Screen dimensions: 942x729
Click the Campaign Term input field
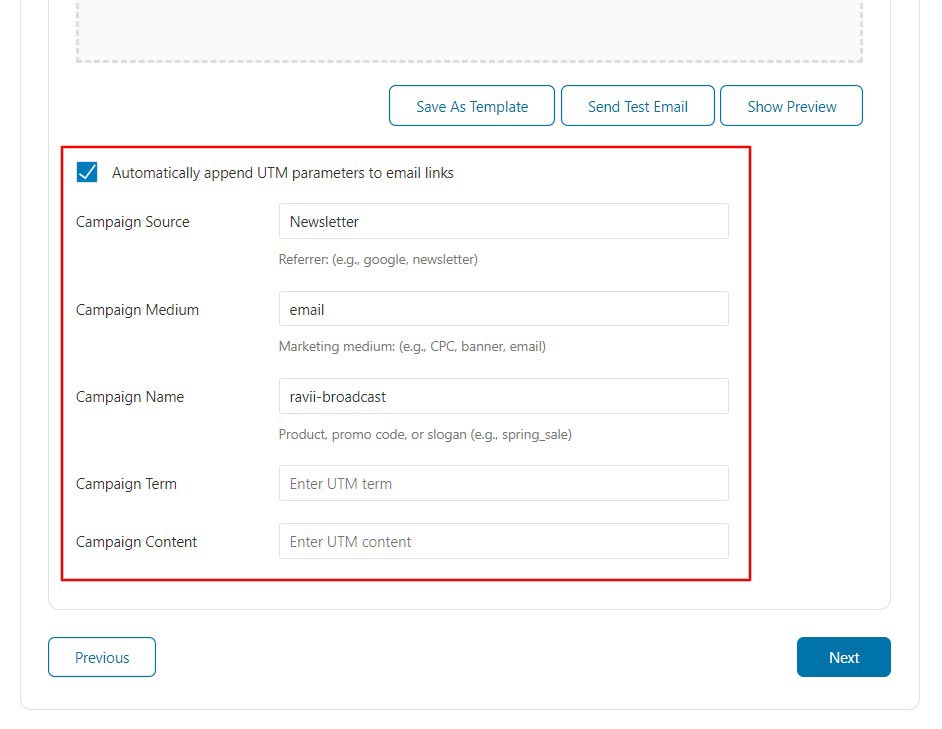point(503,483)
